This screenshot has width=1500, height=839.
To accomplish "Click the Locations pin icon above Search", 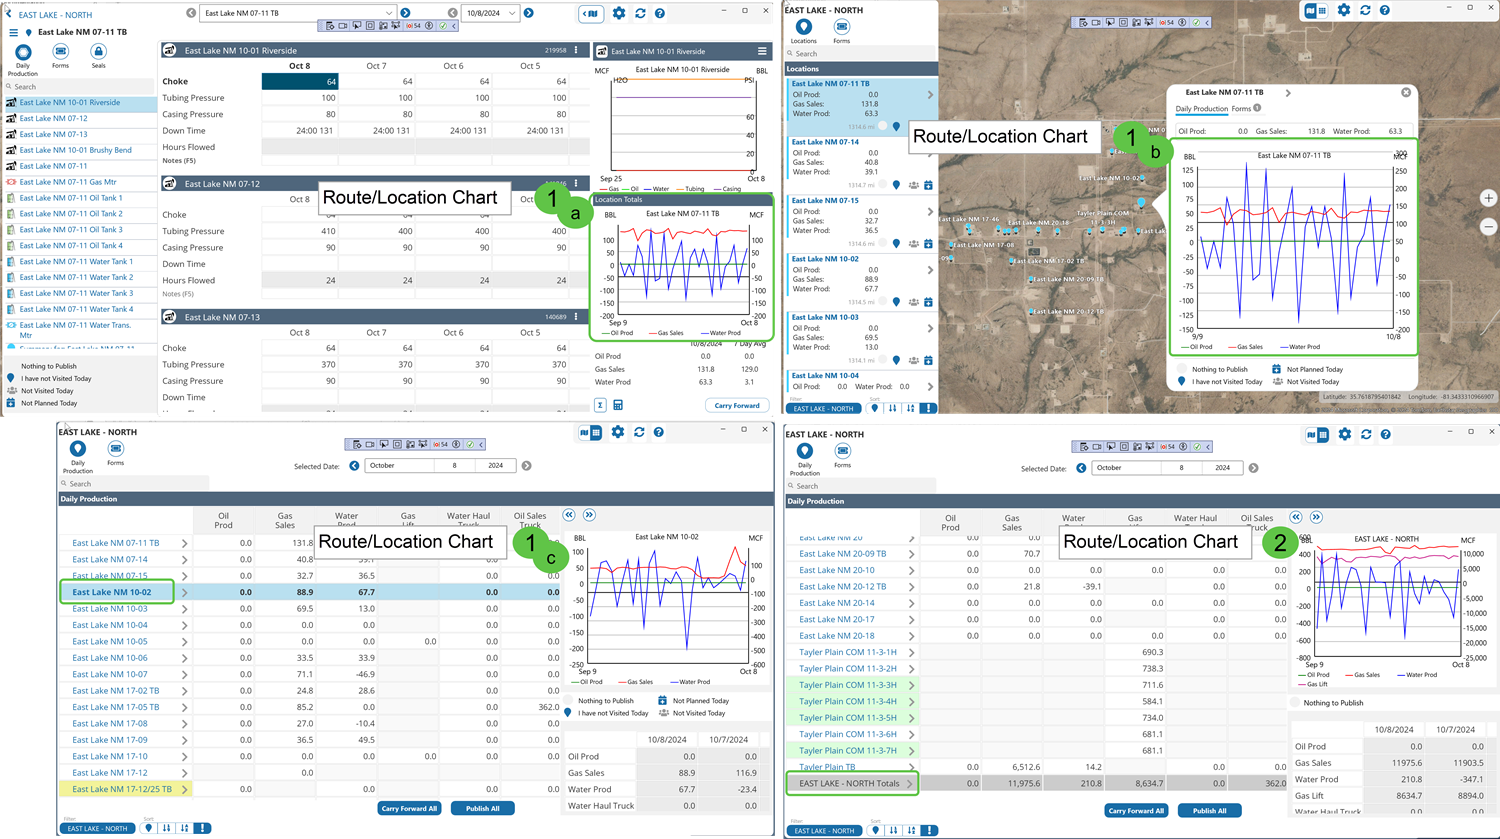I will pyautogui.click(x=803, y=29).
